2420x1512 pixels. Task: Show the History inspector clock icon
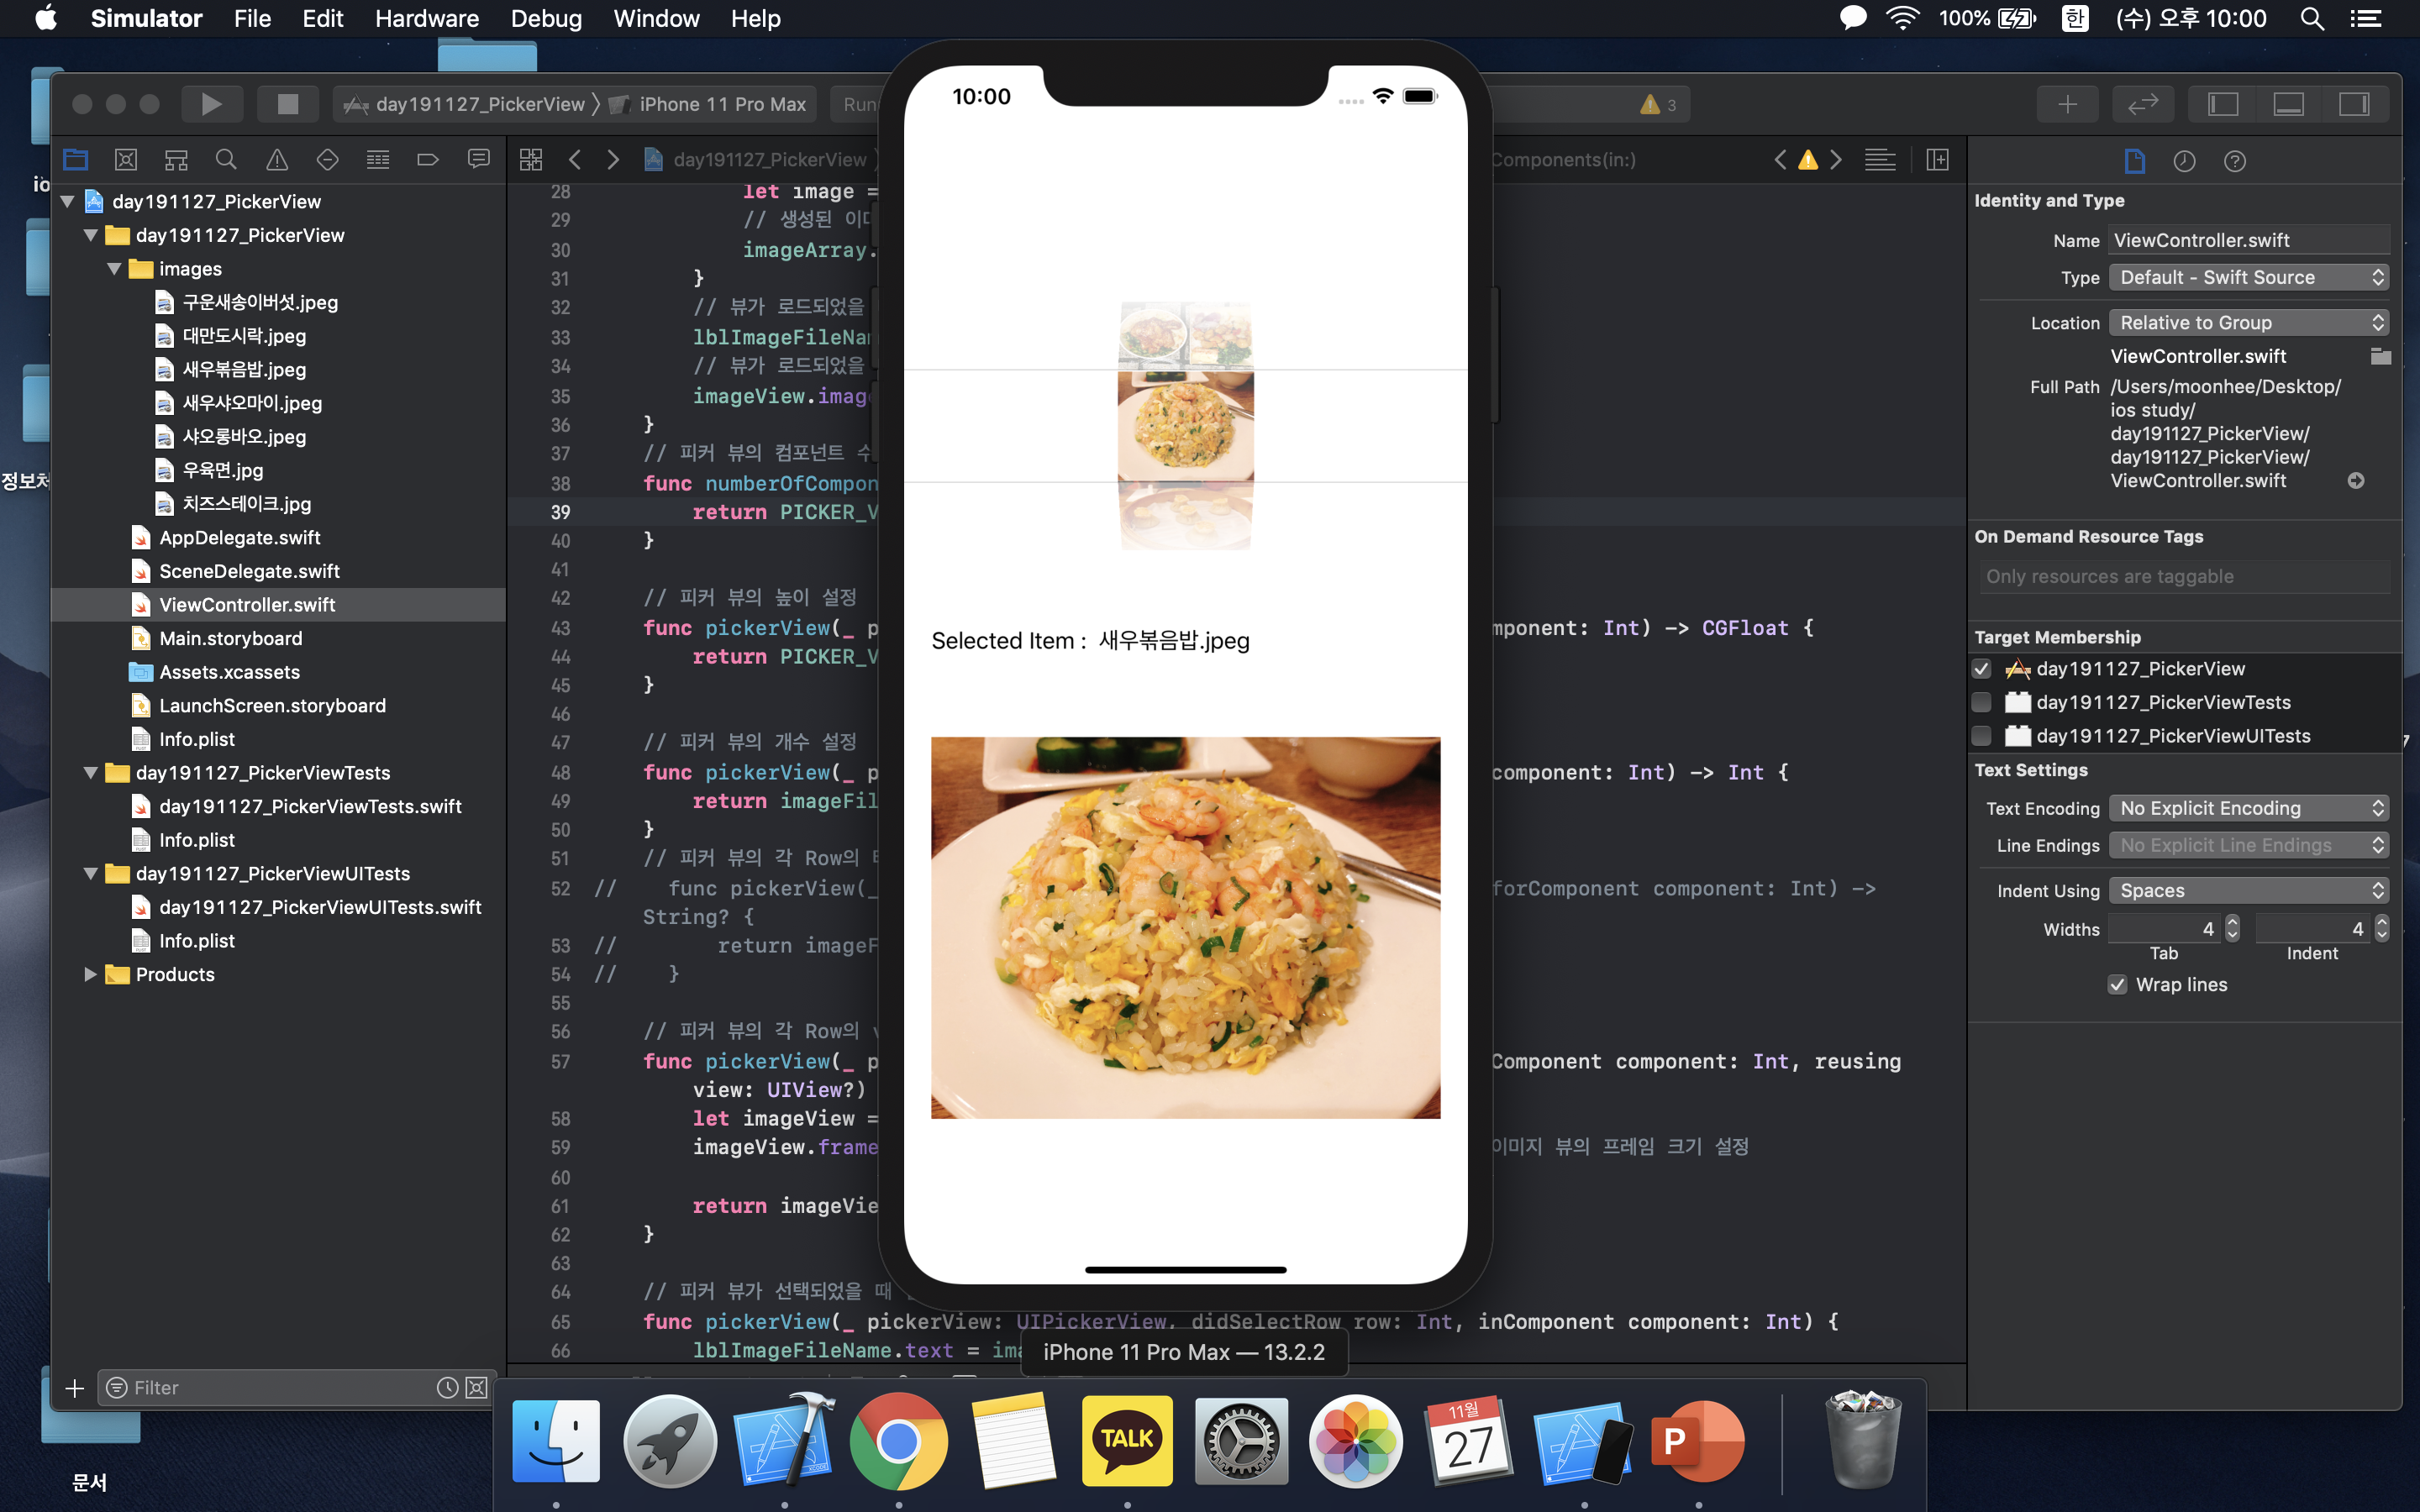(2184, 161)
